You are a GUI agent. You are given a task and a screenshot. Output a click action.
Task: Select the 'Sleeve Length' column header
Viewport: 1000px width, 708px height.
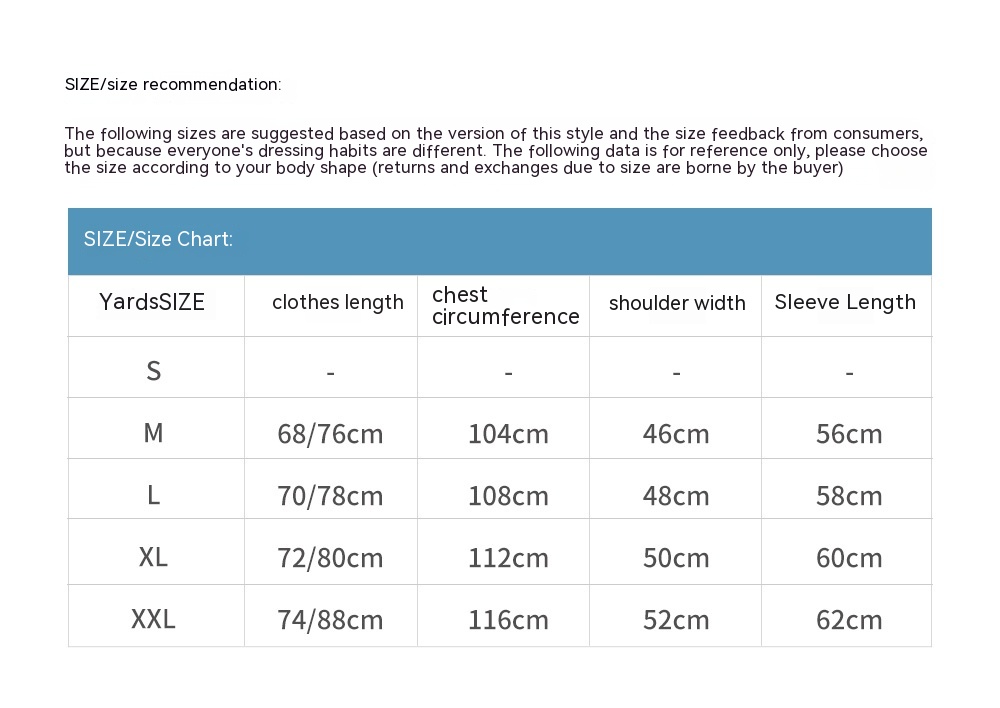[845, 302]
